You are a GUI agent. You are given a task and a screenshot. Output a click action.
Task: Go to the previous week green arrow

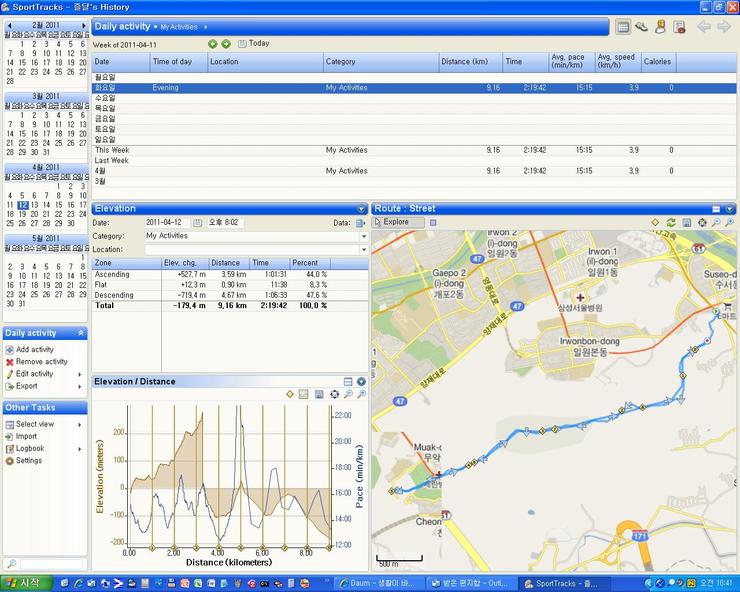click(212, 44)
